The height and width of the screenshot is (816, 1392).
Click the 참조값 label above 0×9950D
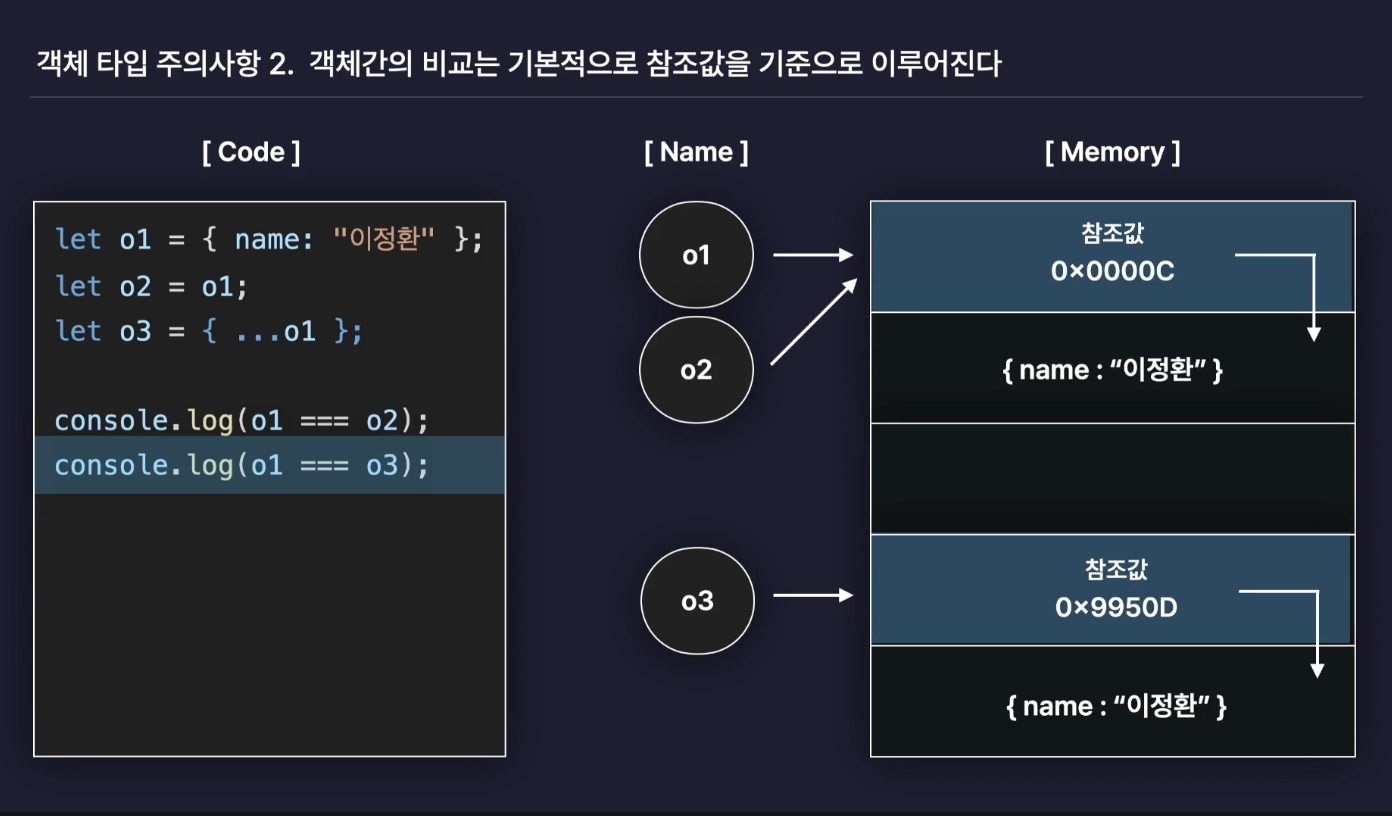pyautogui.click(x=1116, y=570)
